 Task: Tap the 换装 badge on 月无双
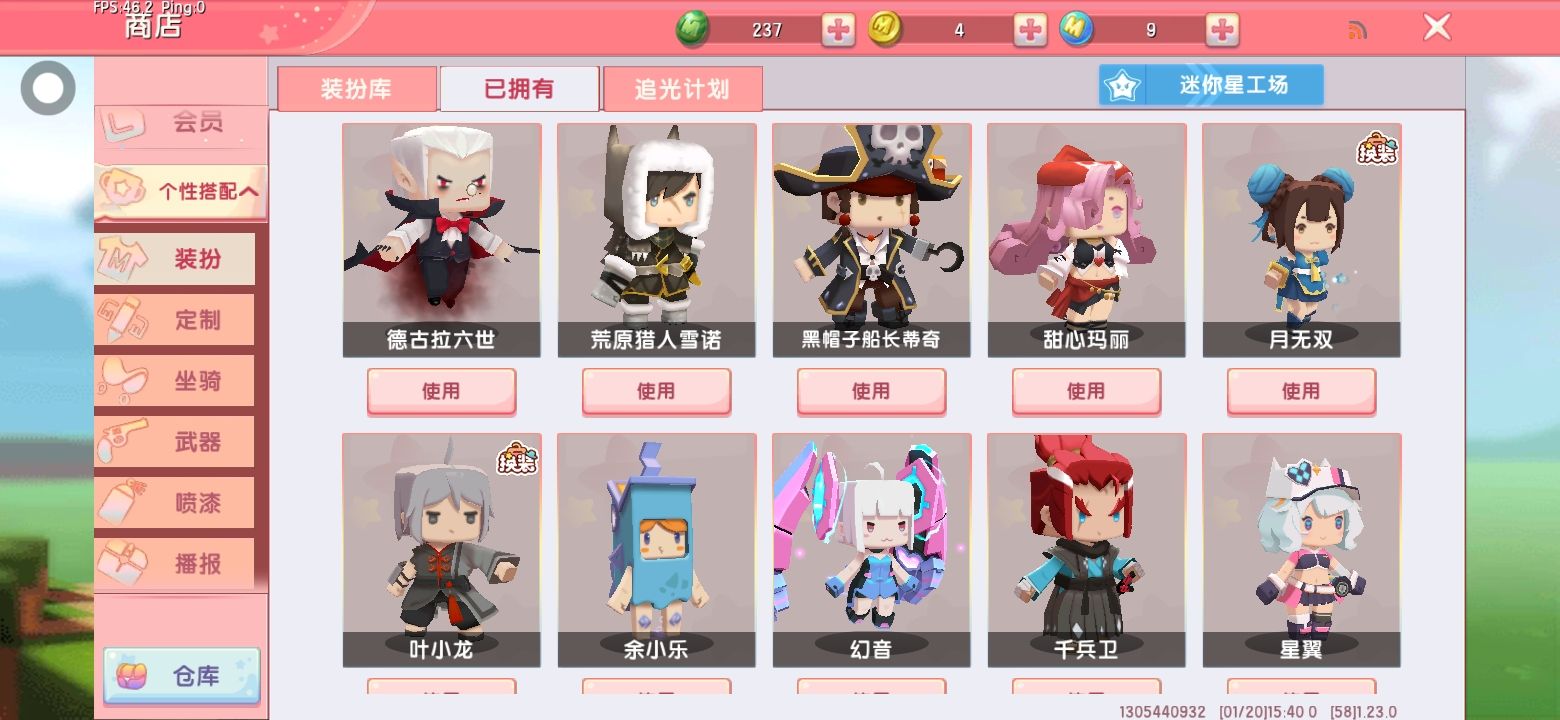tap(1377, 149)
